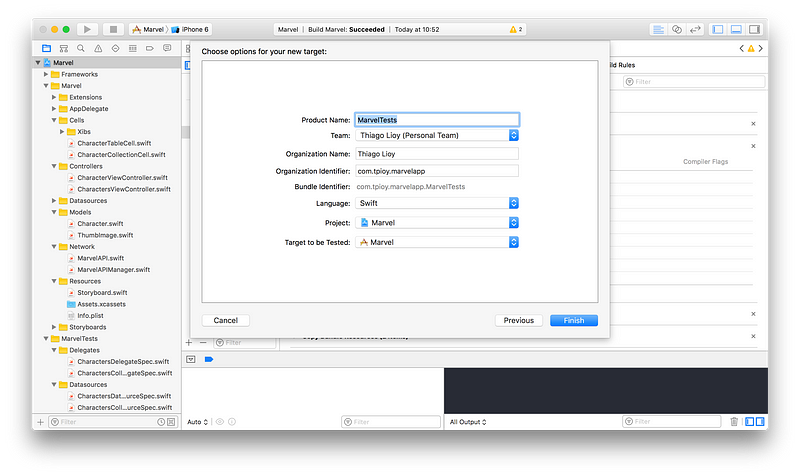Collapse the MarvelTests group
Image resolution: width=800 pixels, height=476 pixels.
pos(46,339)
